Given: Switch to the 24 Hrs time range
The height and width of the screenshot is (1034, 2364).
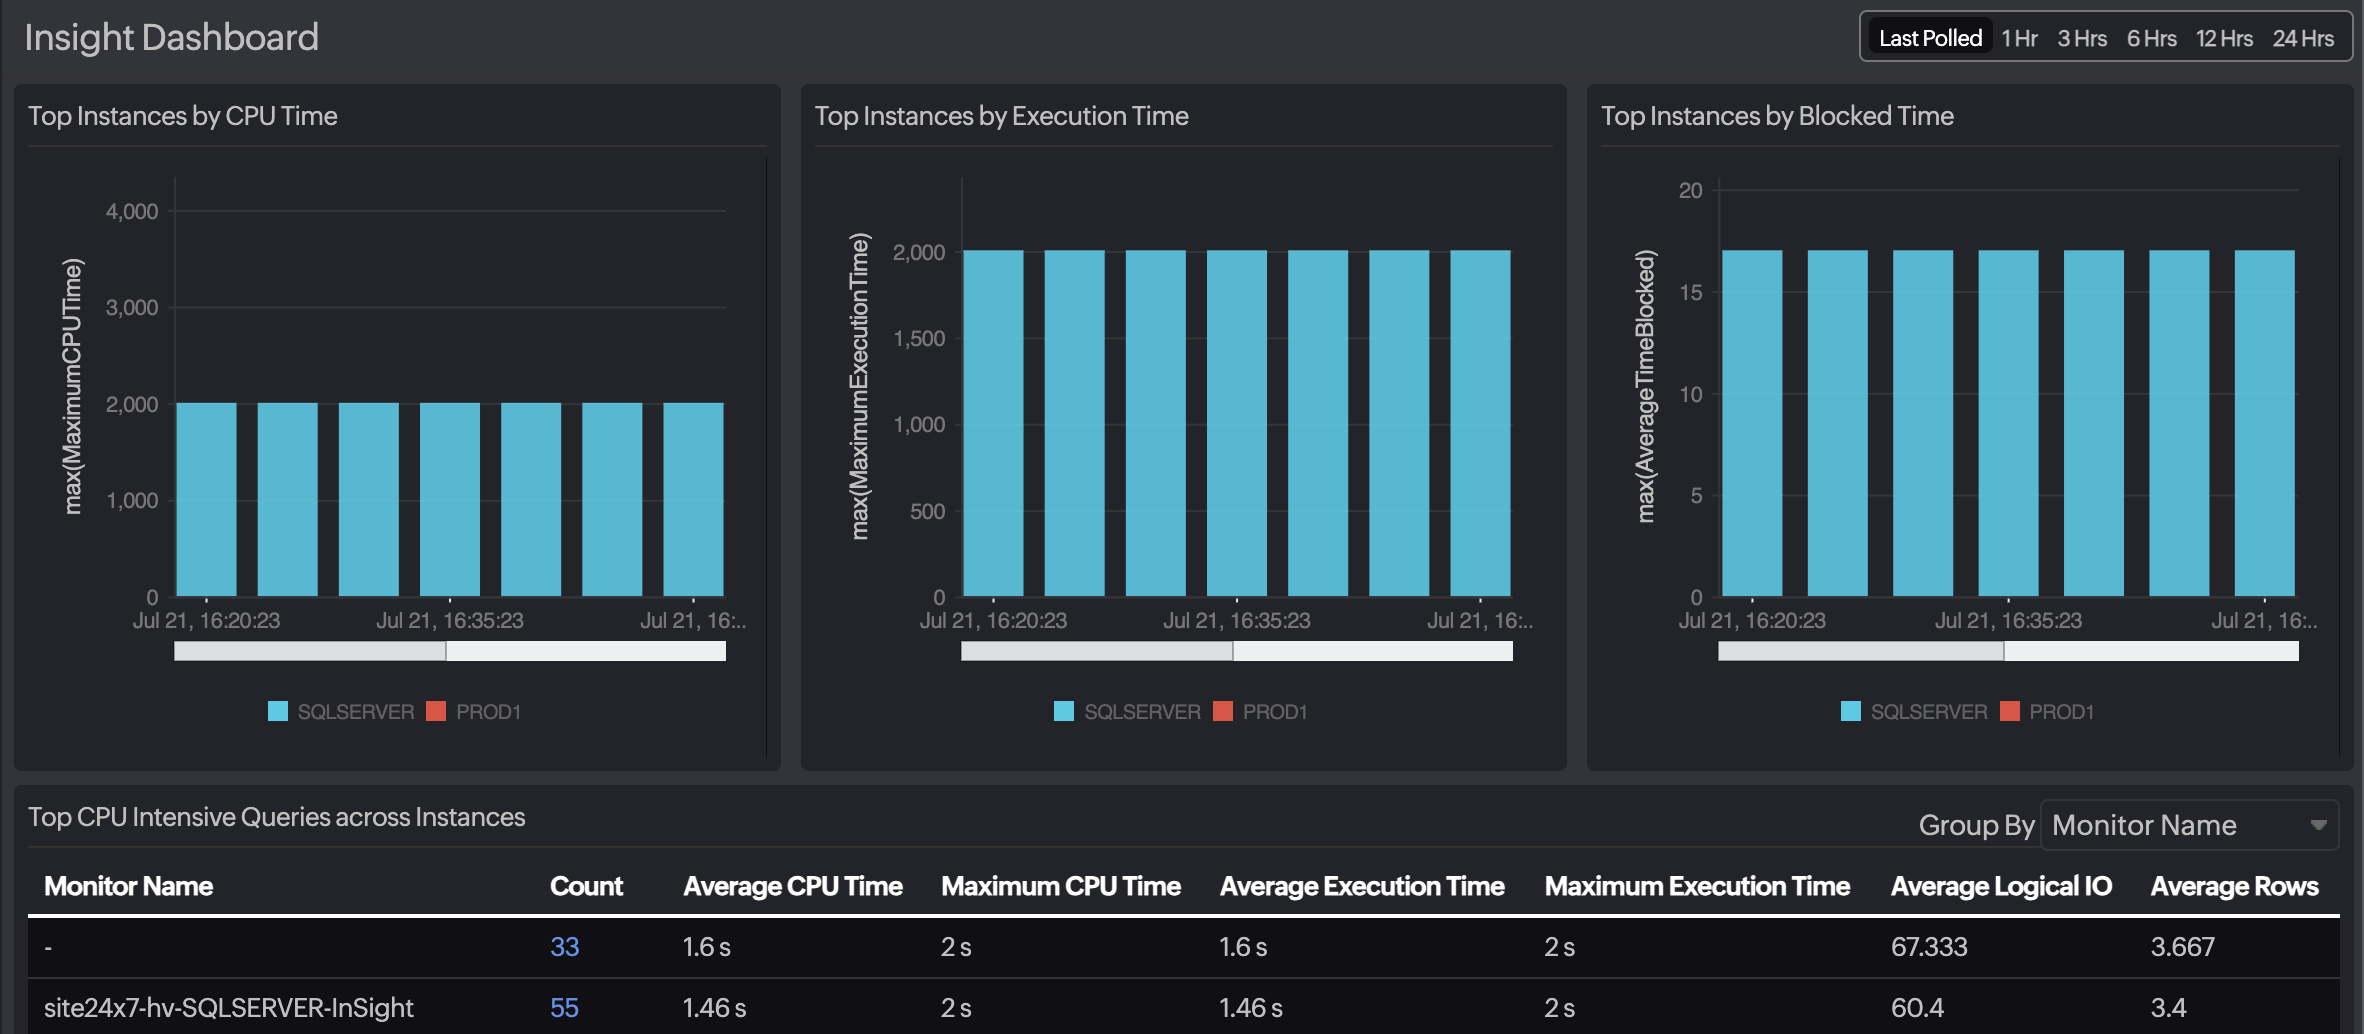Looking at the screenshot, I should (x=2305, y=39).
